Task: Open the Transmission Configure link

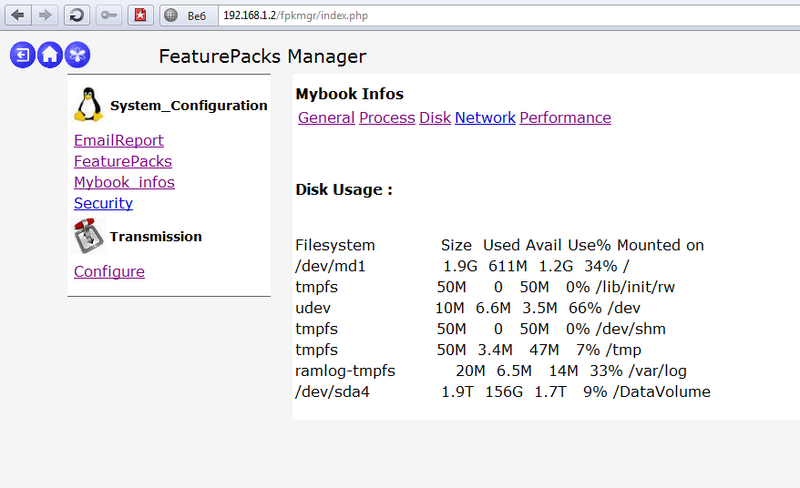Action: point(109,272)
